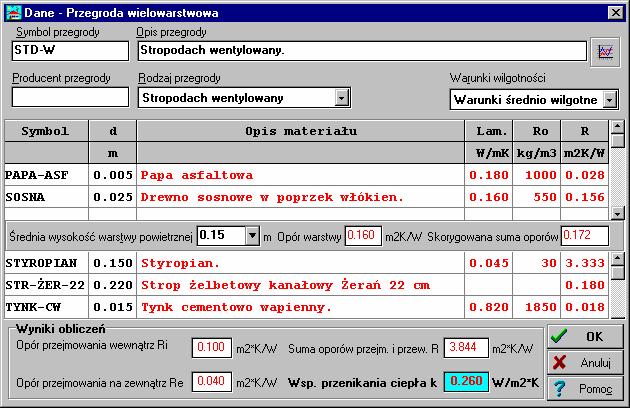Click resistance 0.018 in the TYNK-CW row

tap(585, 307)
